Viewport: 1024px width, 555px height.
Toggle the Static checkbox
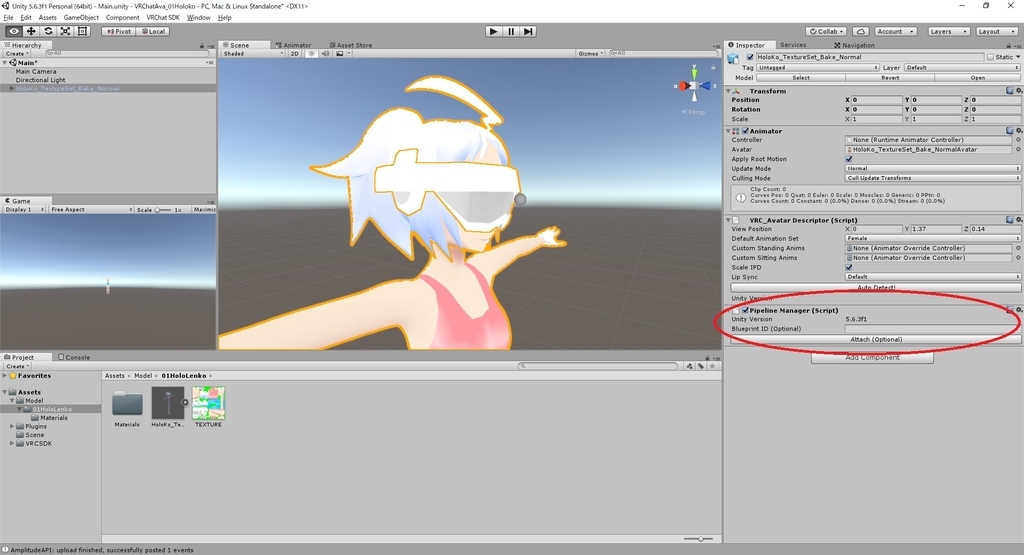(991, 57)
